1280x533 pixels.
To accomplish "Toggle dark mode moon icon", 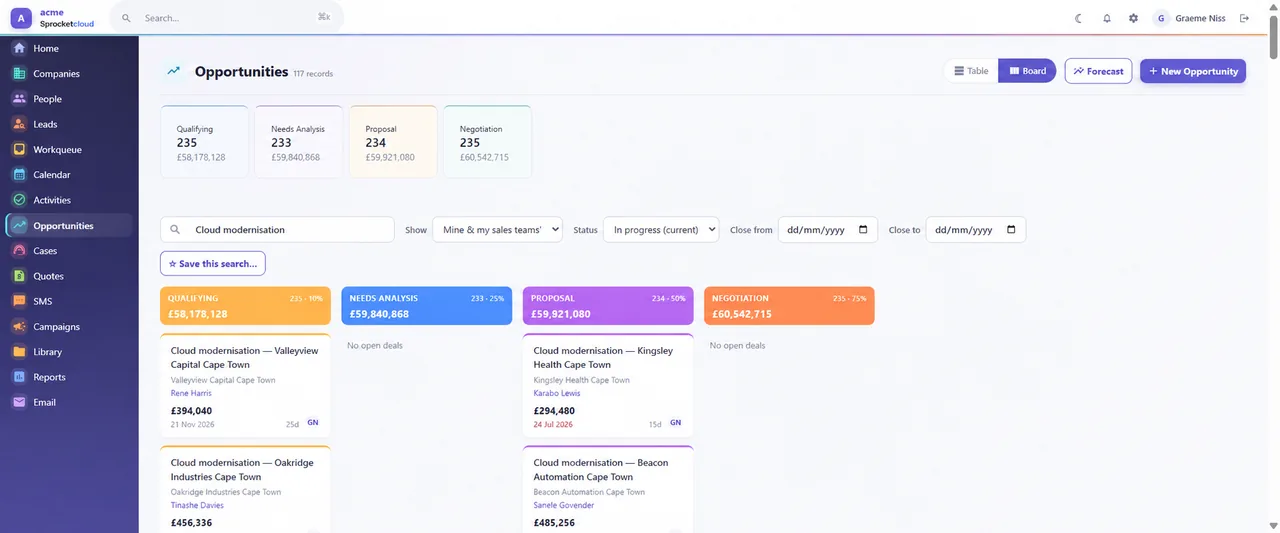I will (x=1079, y=18).
